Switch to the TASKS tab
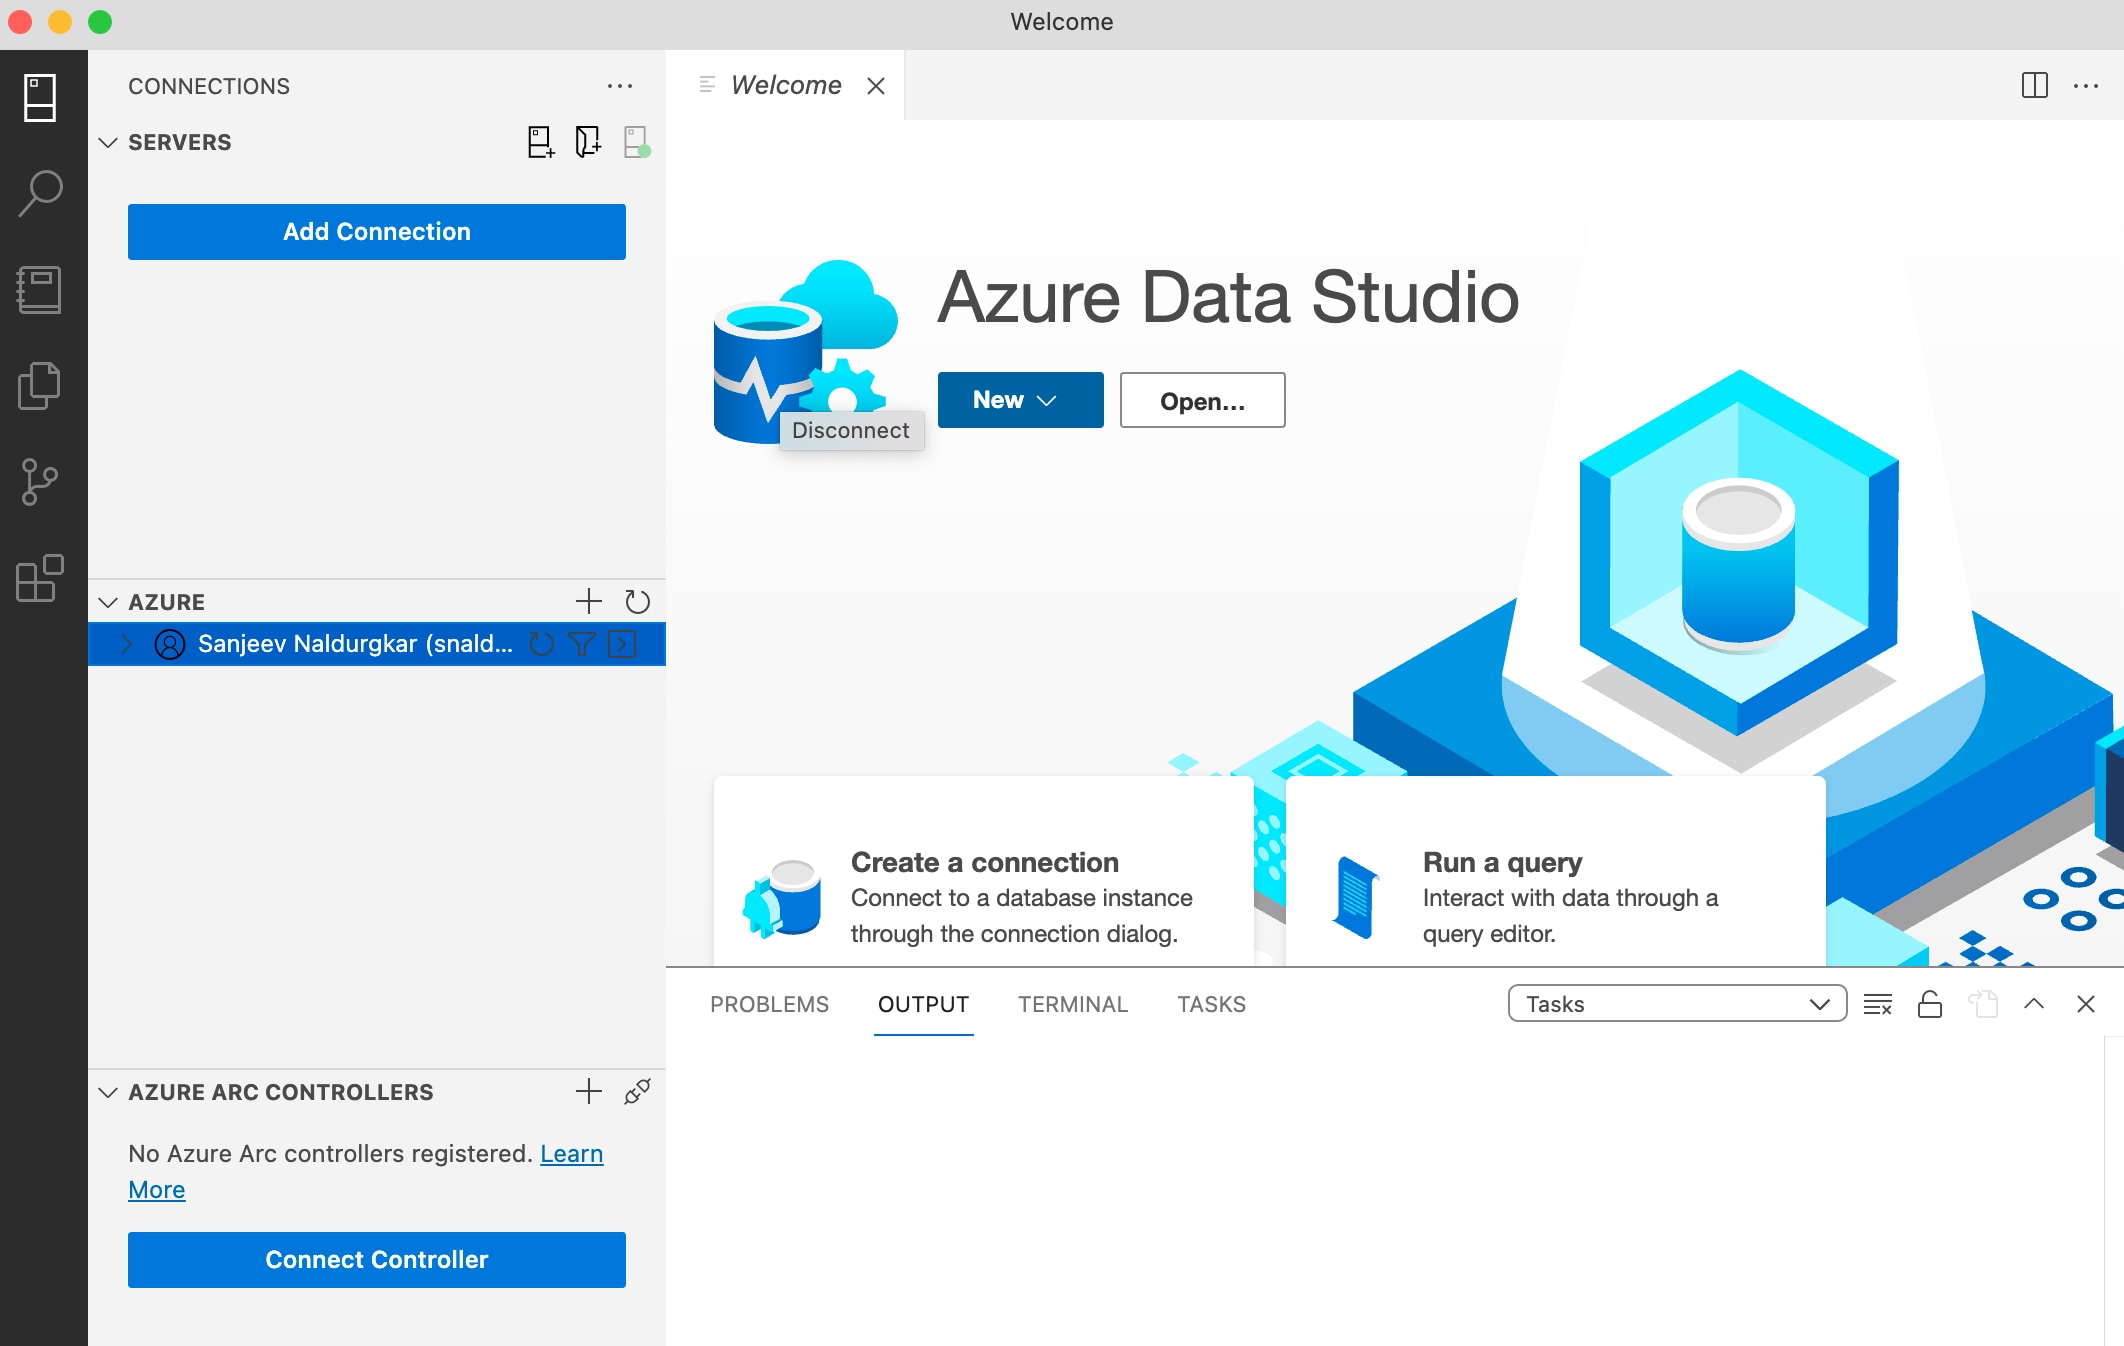 (1211, 1004)
